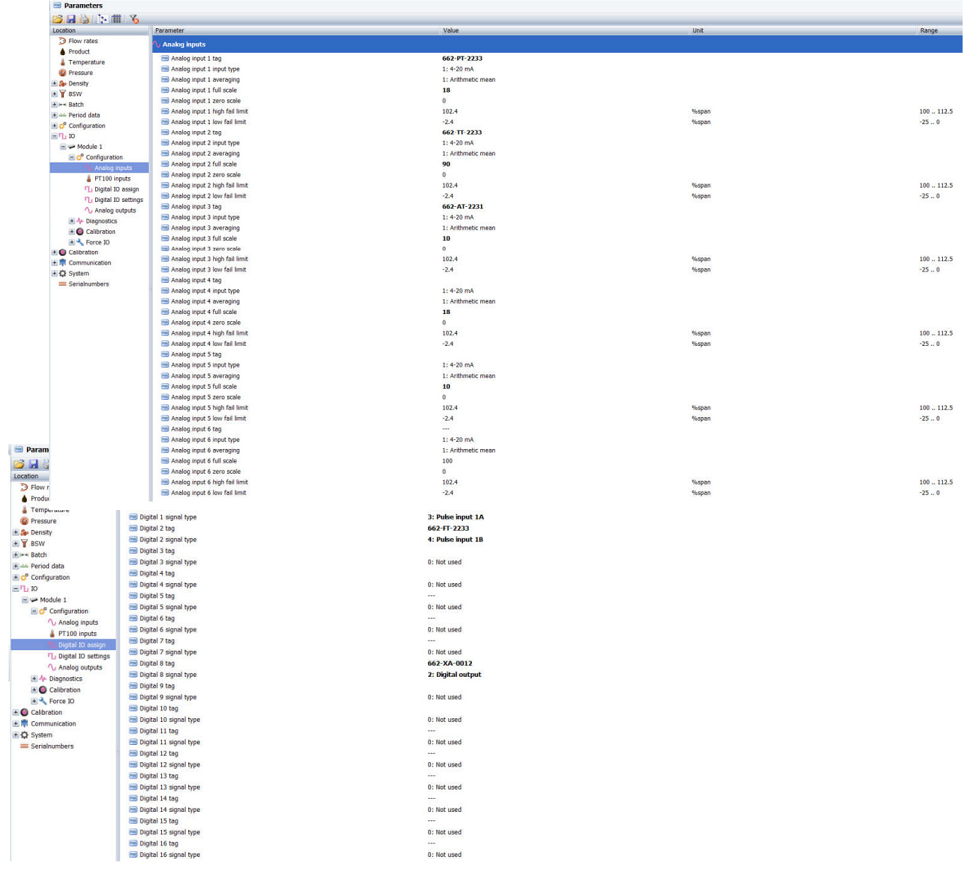Image resolution: width=963 pixels, height=880 pixels.
Task: Click Analog input 4 high fail limit row
Action: [557, 333]
